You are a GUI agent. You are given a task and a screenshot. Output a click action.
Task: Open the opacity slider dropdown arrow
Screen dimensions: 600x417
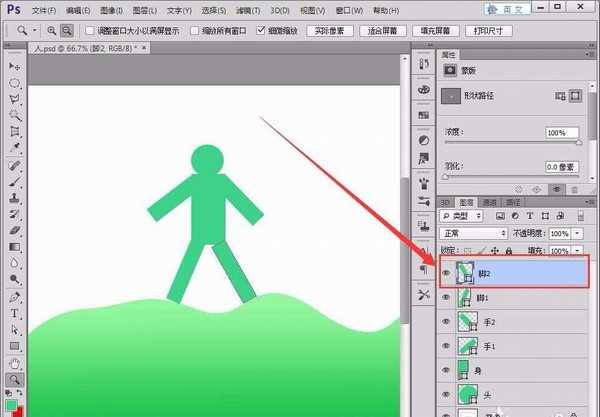coord(577,233)
